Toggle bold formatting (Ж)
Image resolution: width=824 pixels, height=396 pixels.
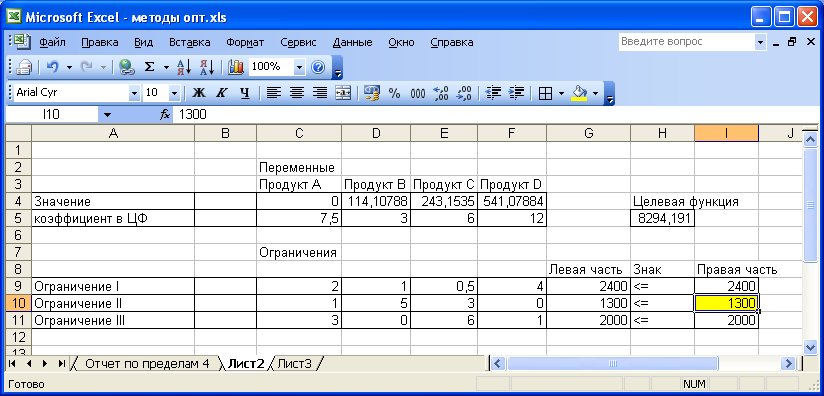tap(198, 93)
